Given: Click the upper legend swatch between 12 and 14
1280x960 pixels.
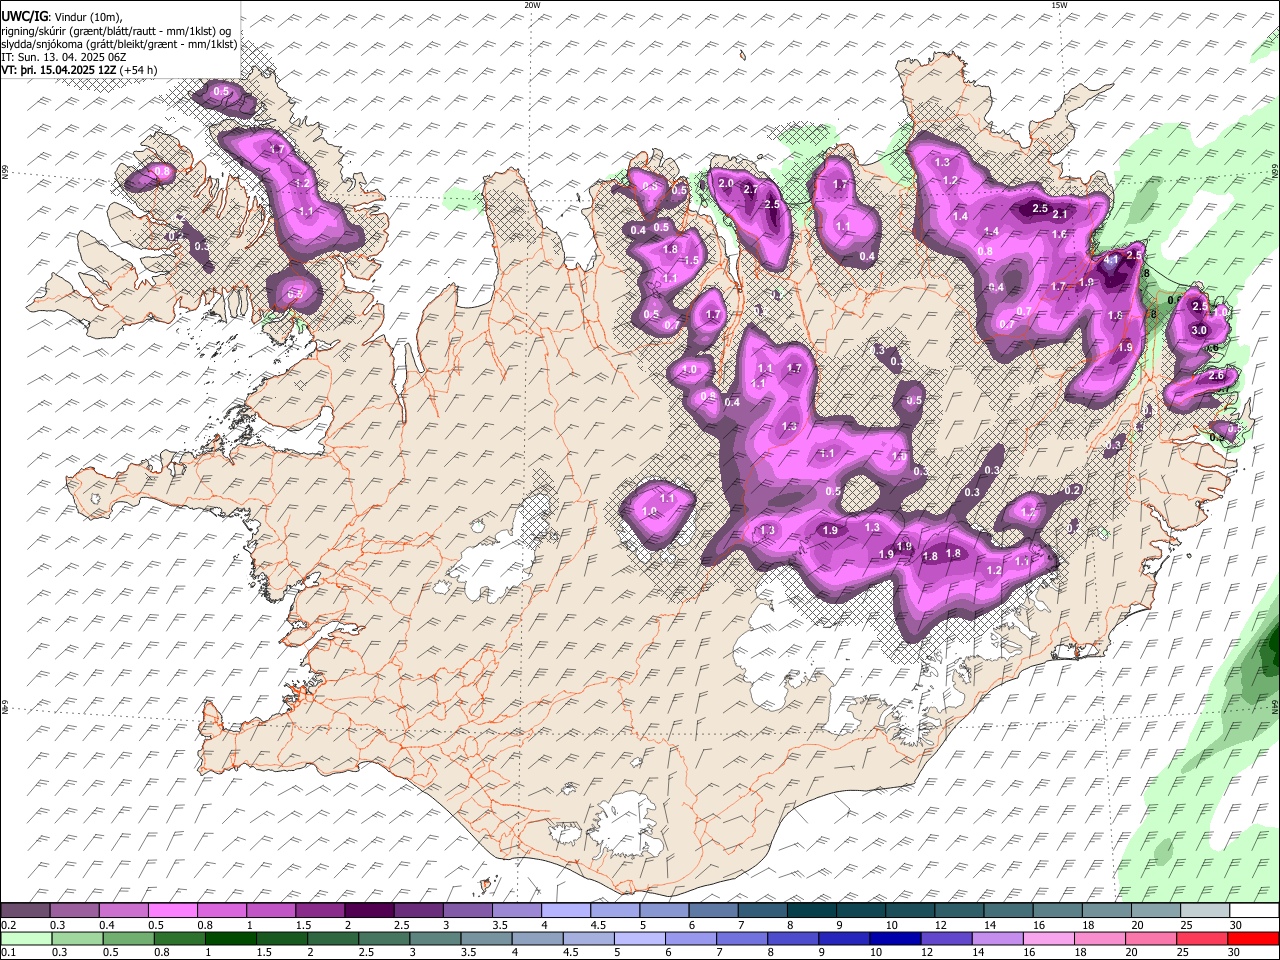Looking at the screenshot, I should point(958,911).
